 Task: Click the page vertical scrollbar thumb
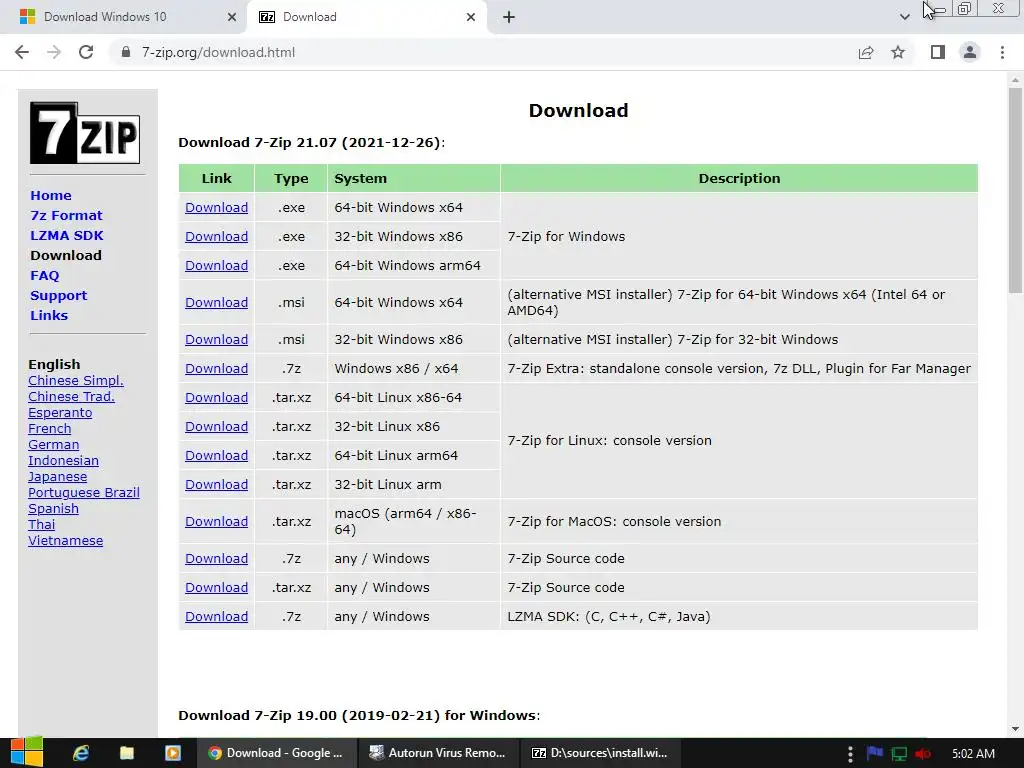click(1015, 189)
